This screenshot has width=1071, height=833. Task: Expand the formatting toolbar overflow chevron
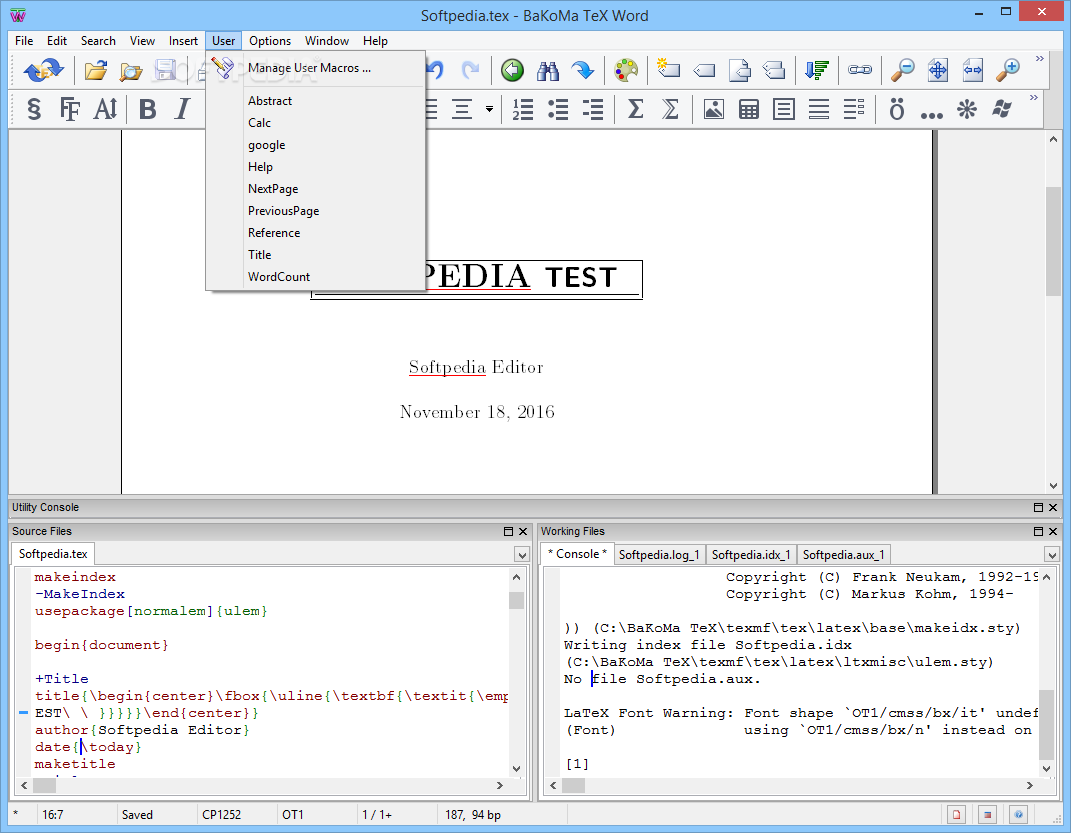pos(1033,98)
